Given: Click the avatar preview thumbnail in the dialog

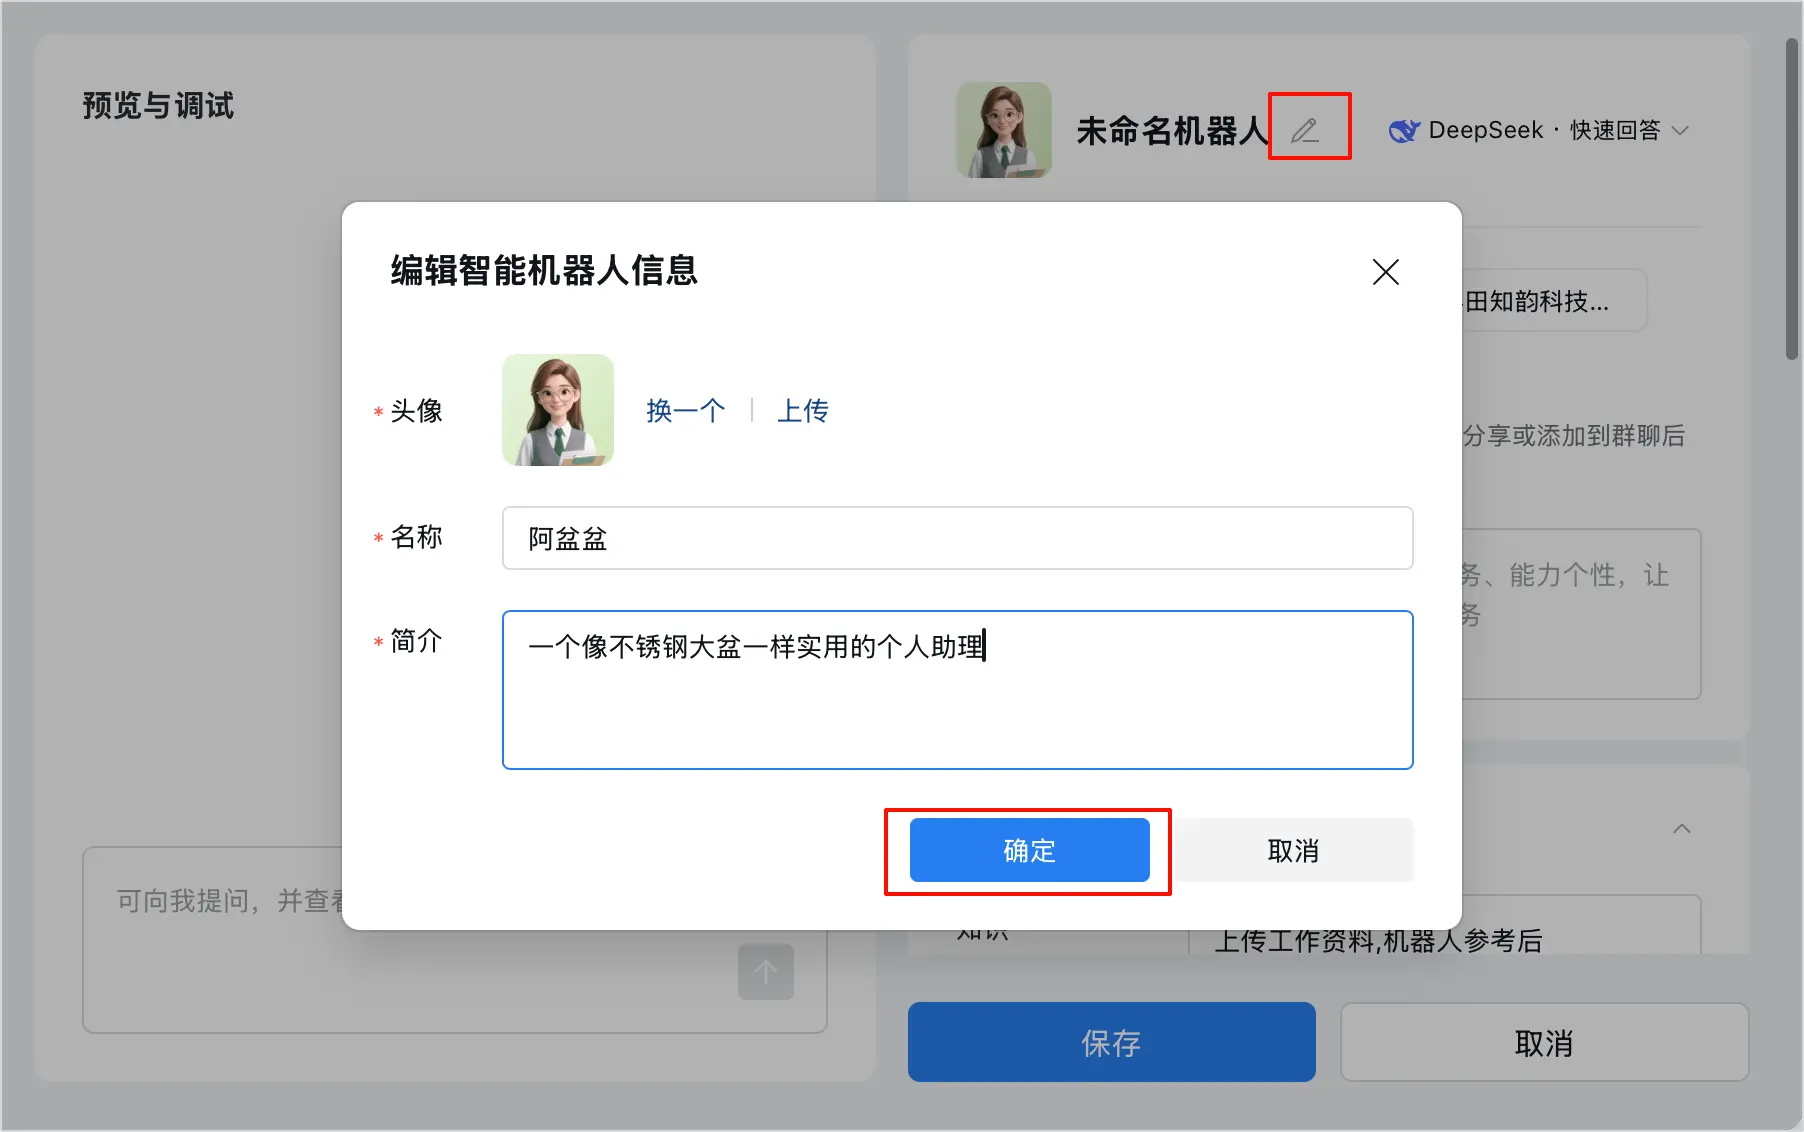Looking at the screenshot, I should coord(557,410).
